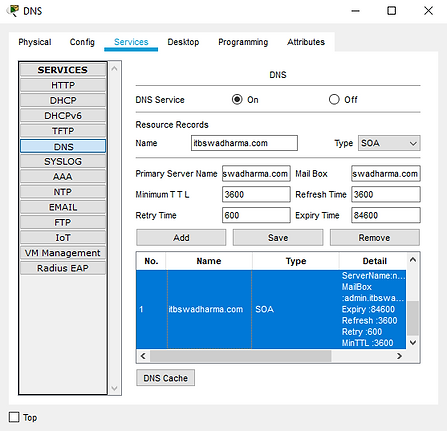Select DHCP in the services list

pos(63,100)
